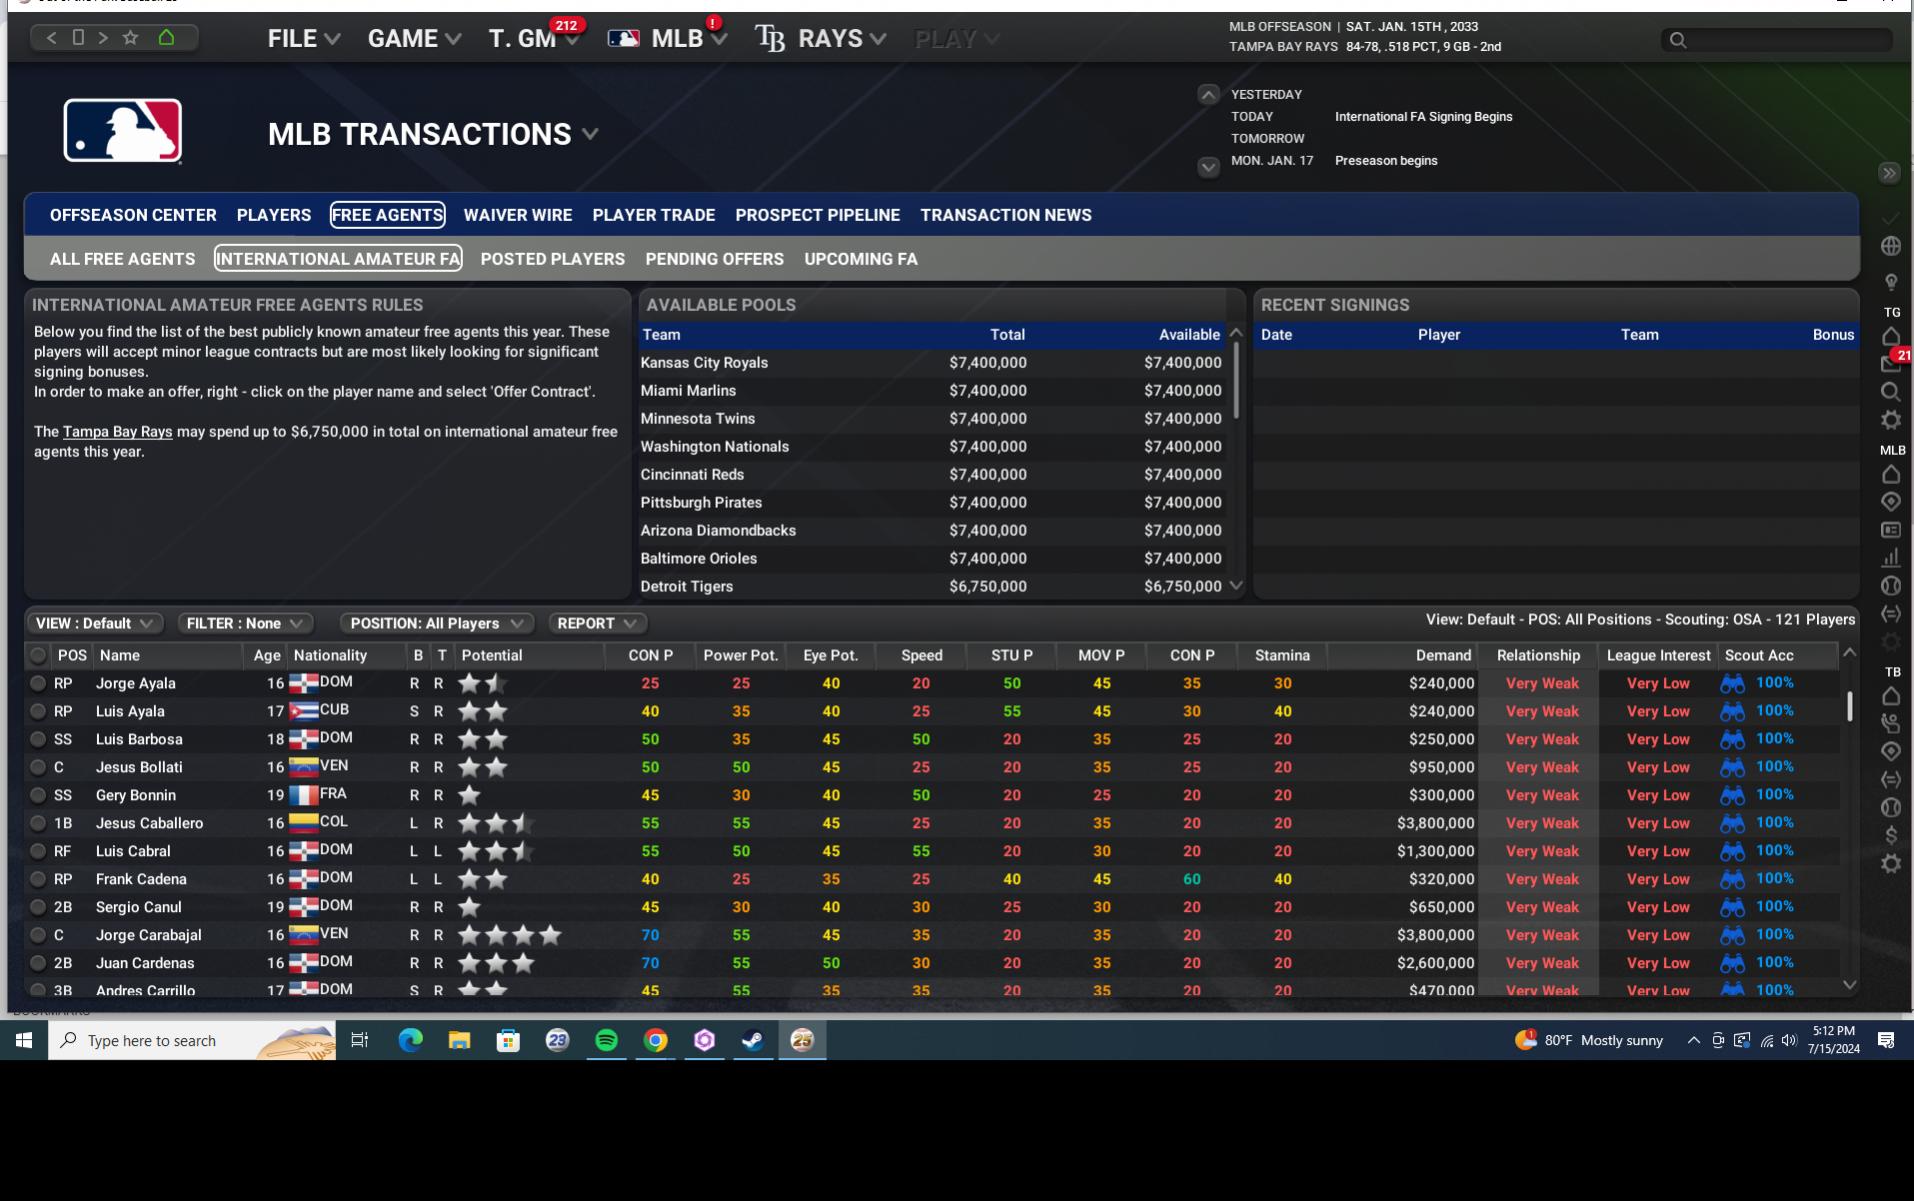Select the radio button for Jesus Bollati
The image size is (1914, 1201).
coord(38,768)
